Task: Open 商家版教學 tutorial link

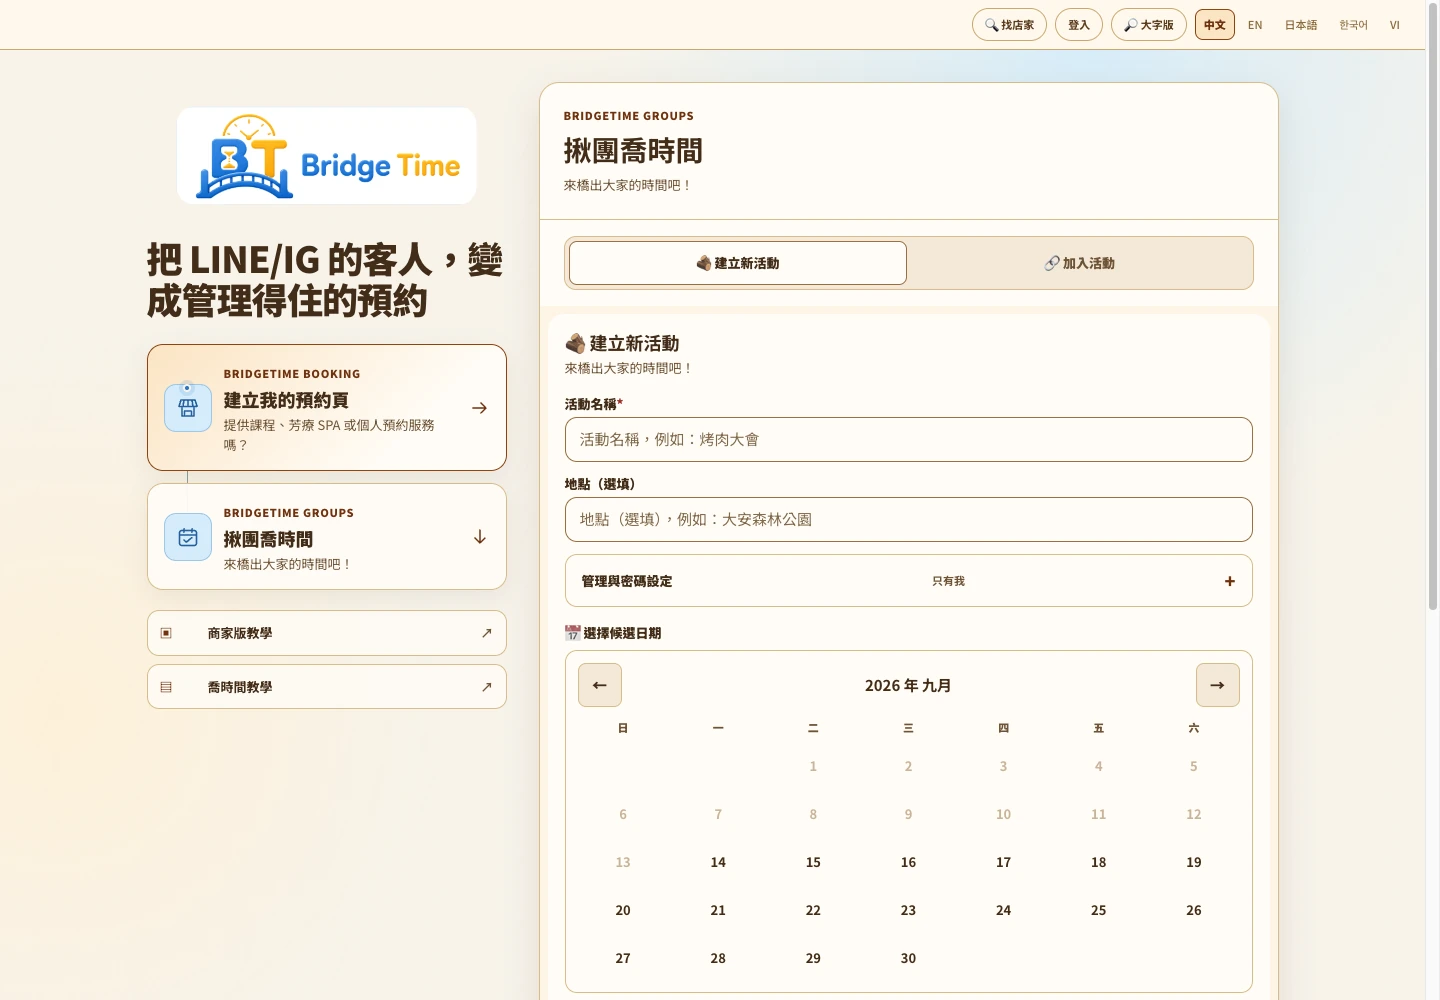Action: 327,633
